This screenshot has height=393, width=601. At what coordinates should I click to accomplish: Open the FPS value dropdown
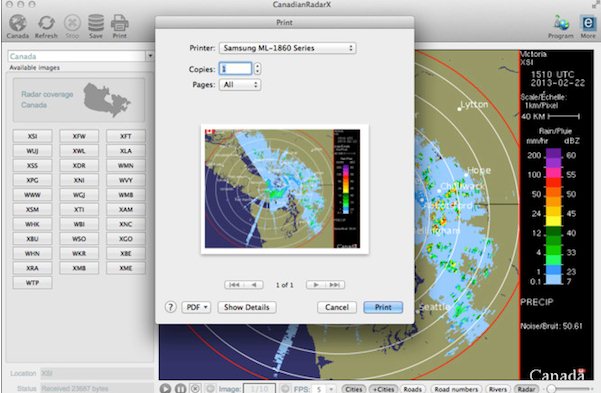[x=331, y=389]
